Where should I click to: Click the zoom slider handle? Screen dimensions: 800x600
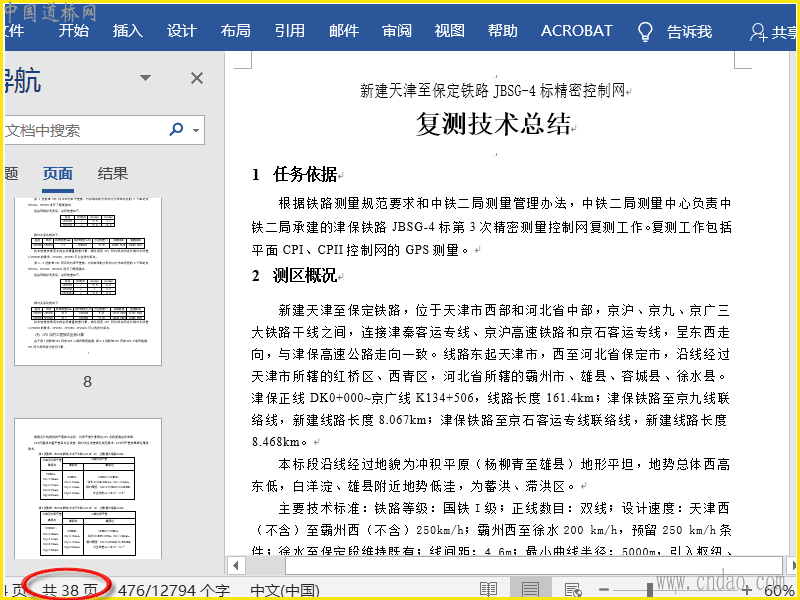coord(649,590)
